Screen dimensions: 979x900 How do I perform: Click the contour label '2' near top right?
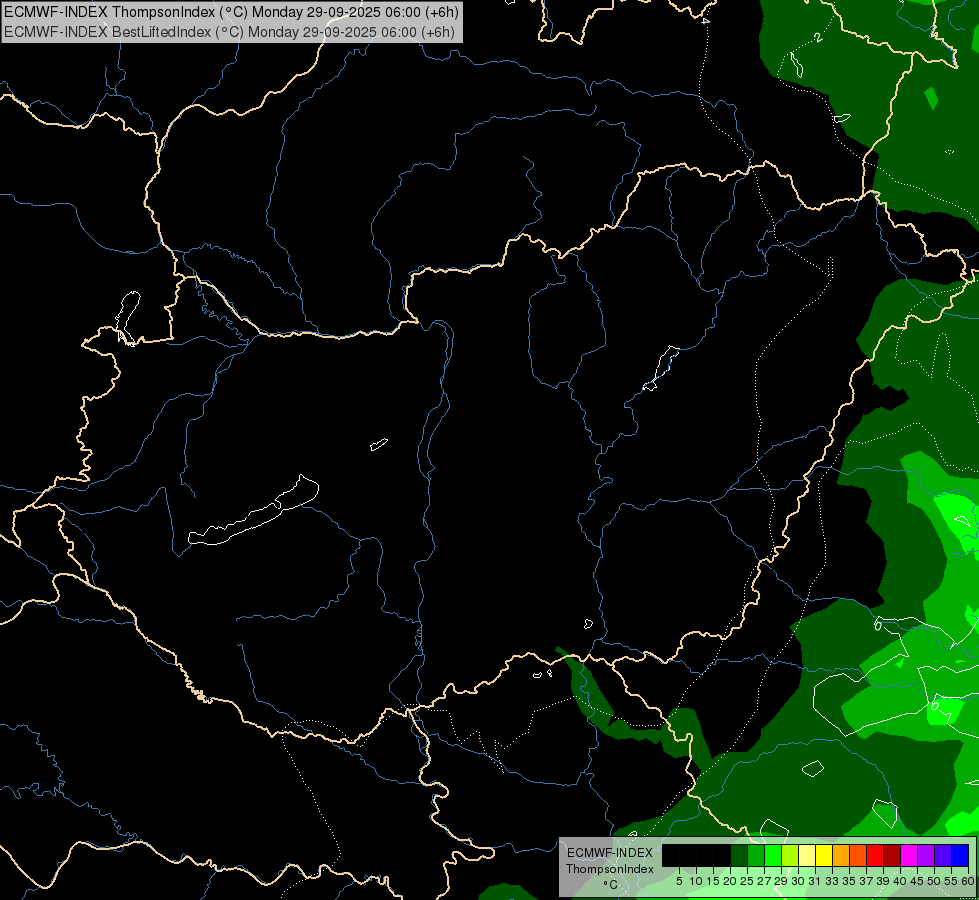819,37
